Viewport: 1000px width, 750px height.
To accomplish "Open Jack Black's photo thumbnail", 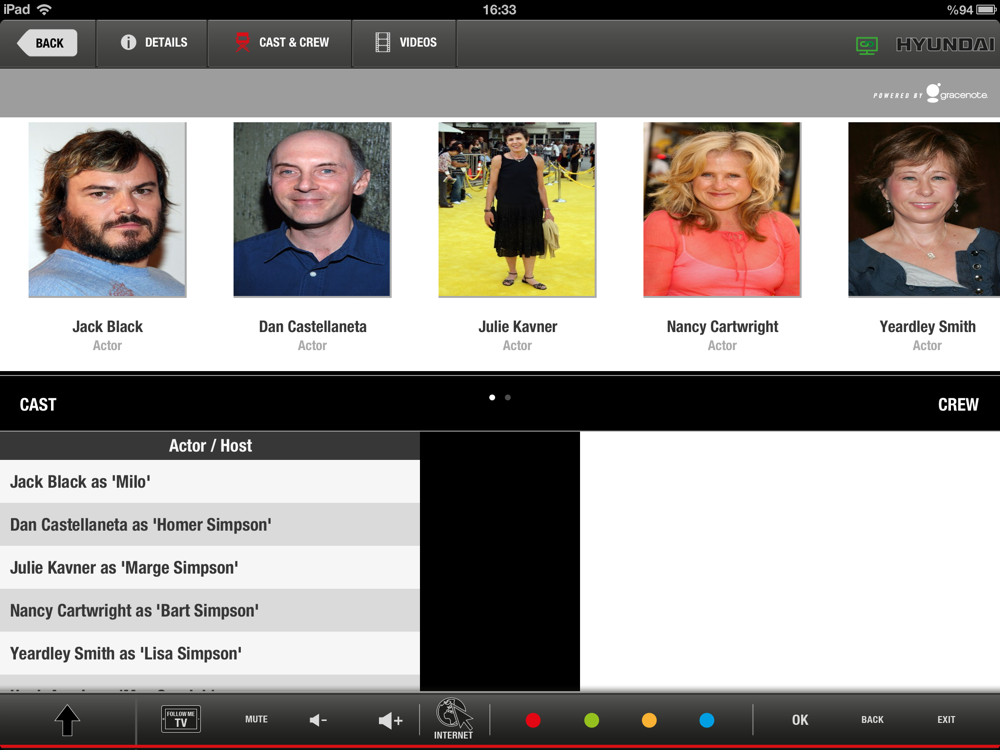I will click(107, 210).
